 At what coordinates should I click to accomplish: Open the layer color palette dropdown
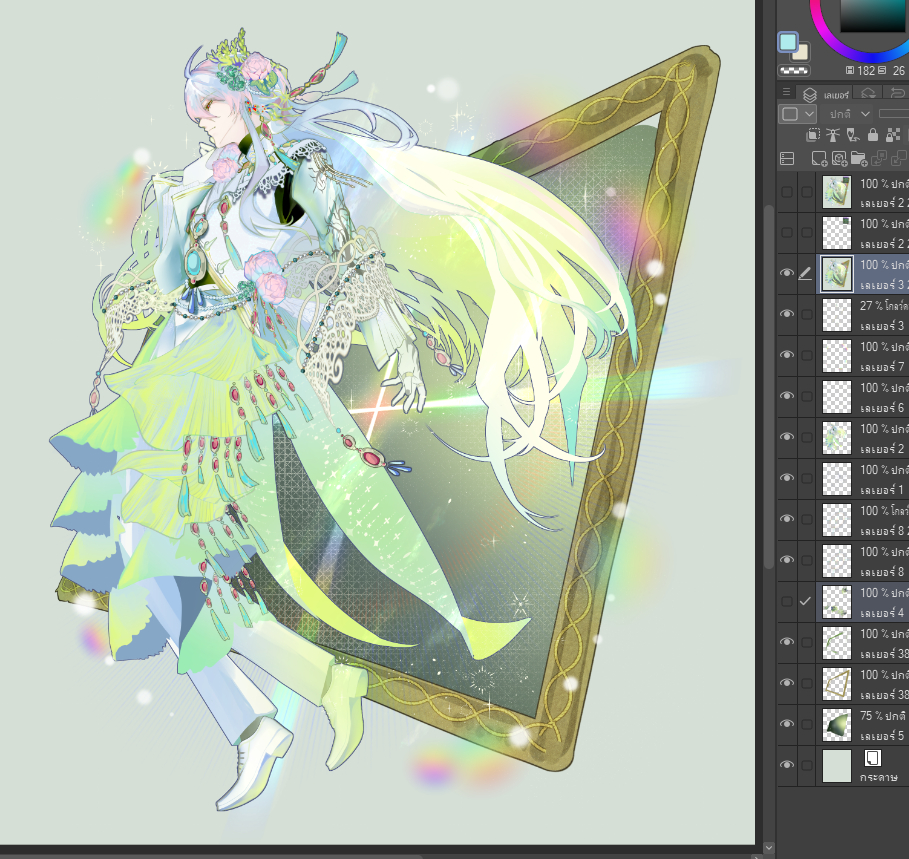click(x=797, y=114)
